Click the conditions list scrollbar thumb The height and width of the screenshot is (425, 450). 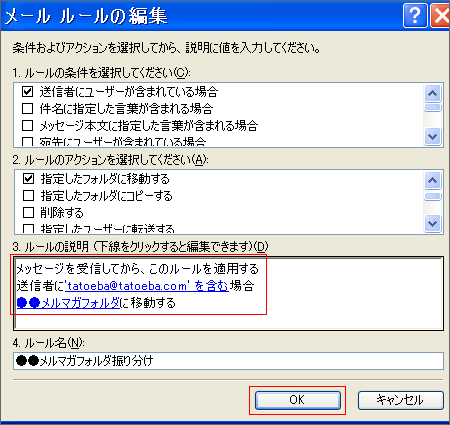click(433, 107)
